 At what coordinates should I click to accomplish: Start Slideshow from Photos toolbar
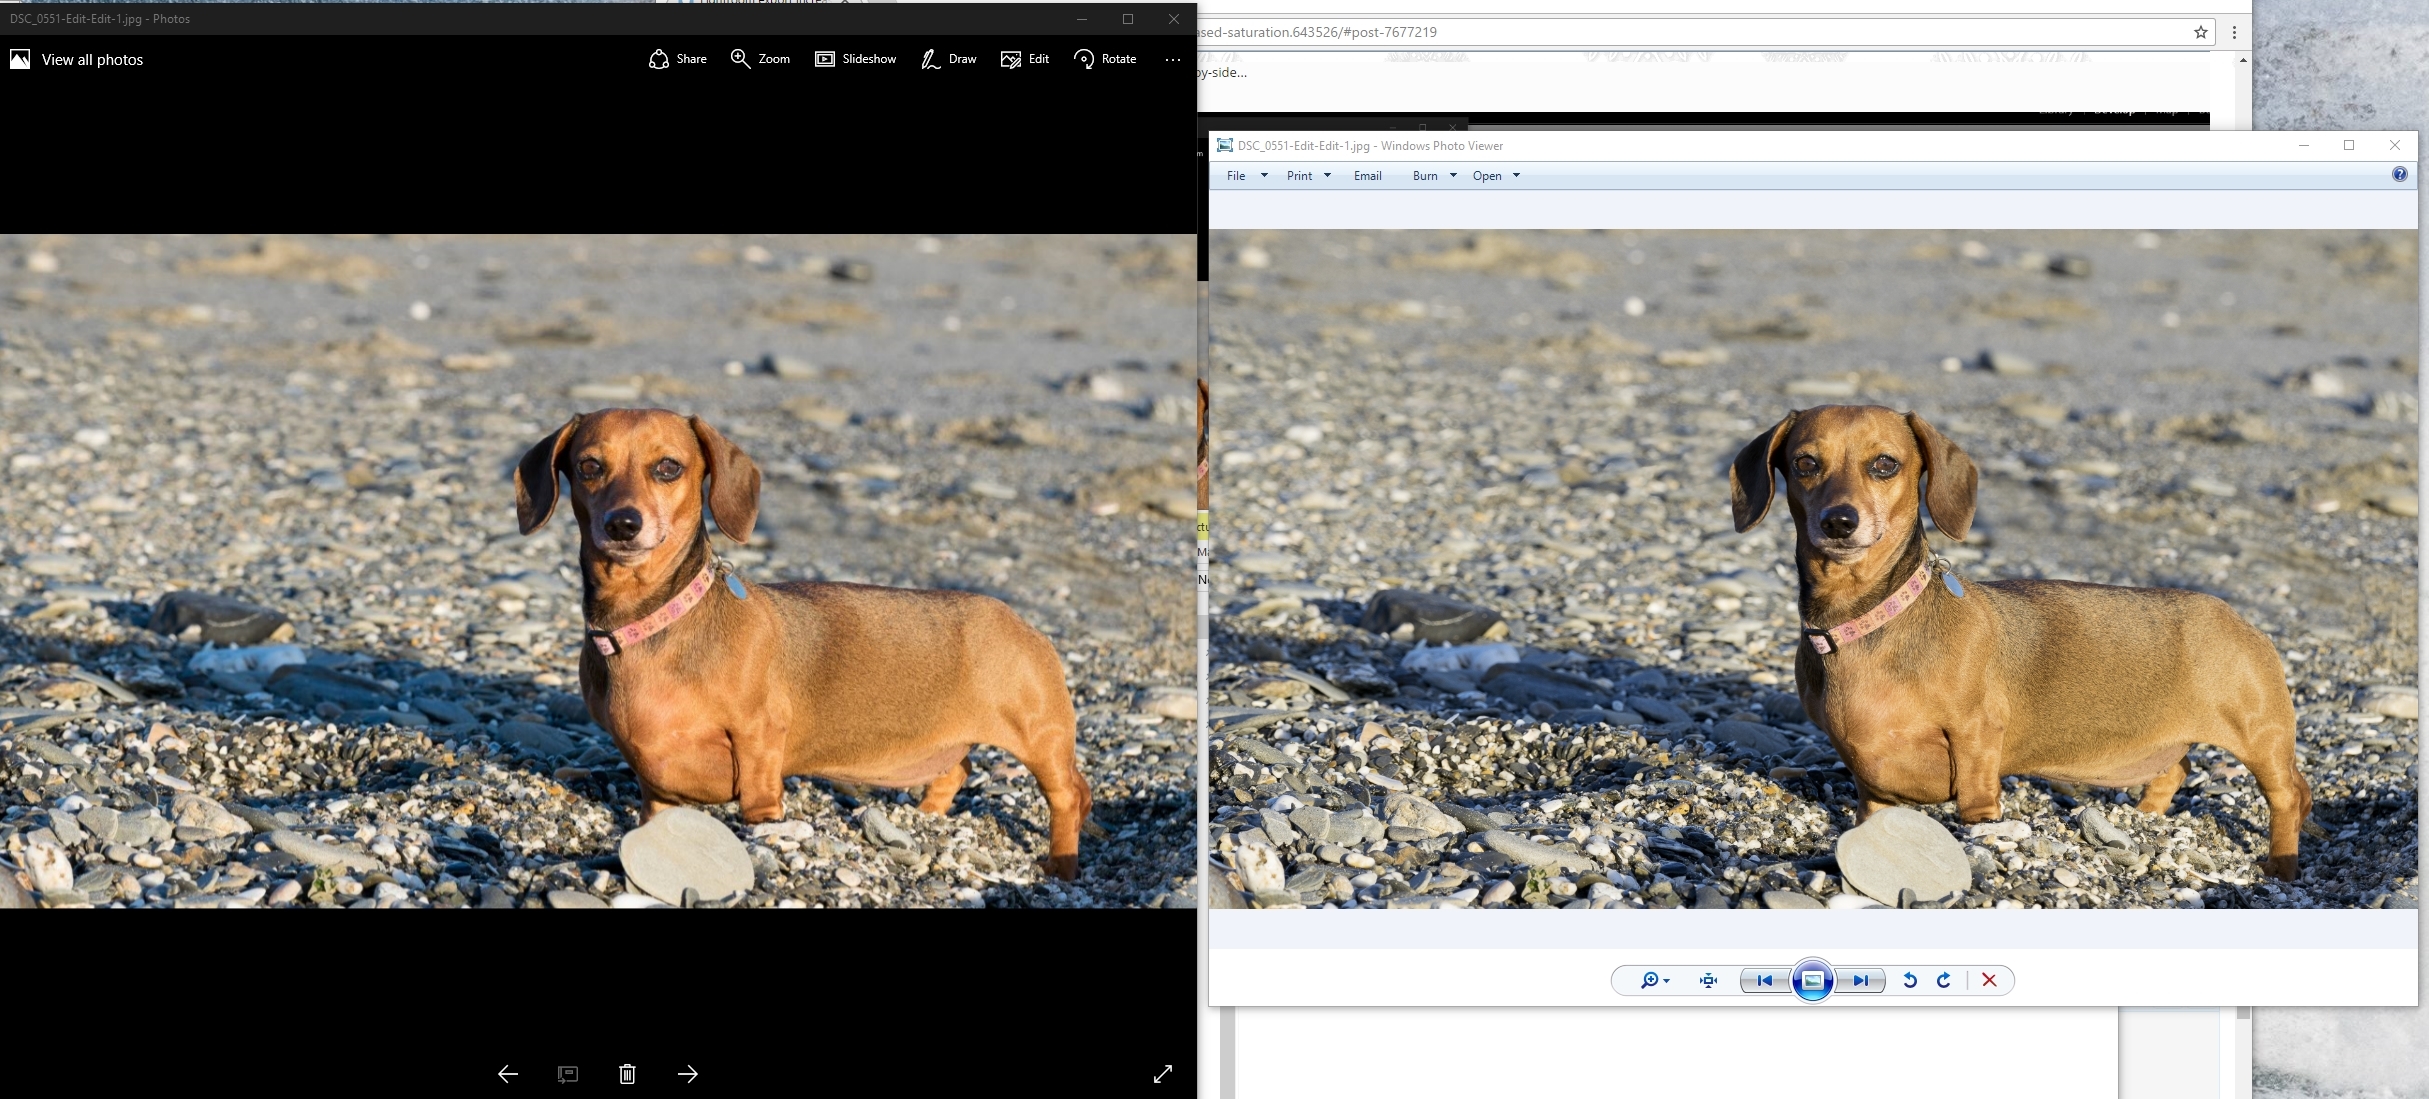855,59
